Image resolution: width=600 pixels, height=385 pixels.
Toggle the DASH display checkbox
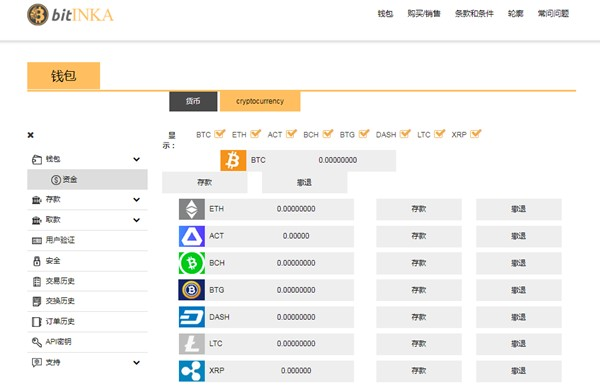[x=405, y=134]
